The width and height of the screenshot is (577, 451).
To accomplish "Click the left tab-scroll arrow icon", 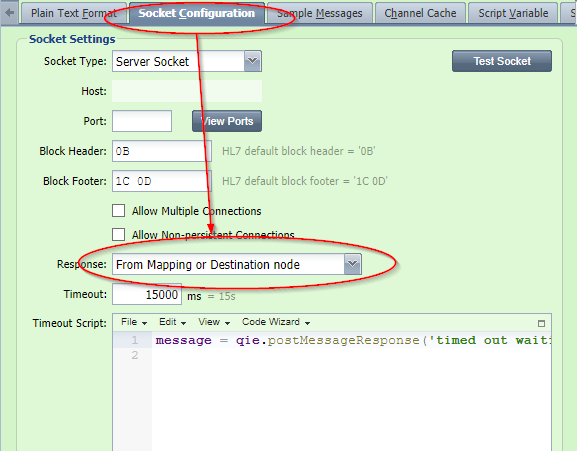I will [x=10, y=13].
